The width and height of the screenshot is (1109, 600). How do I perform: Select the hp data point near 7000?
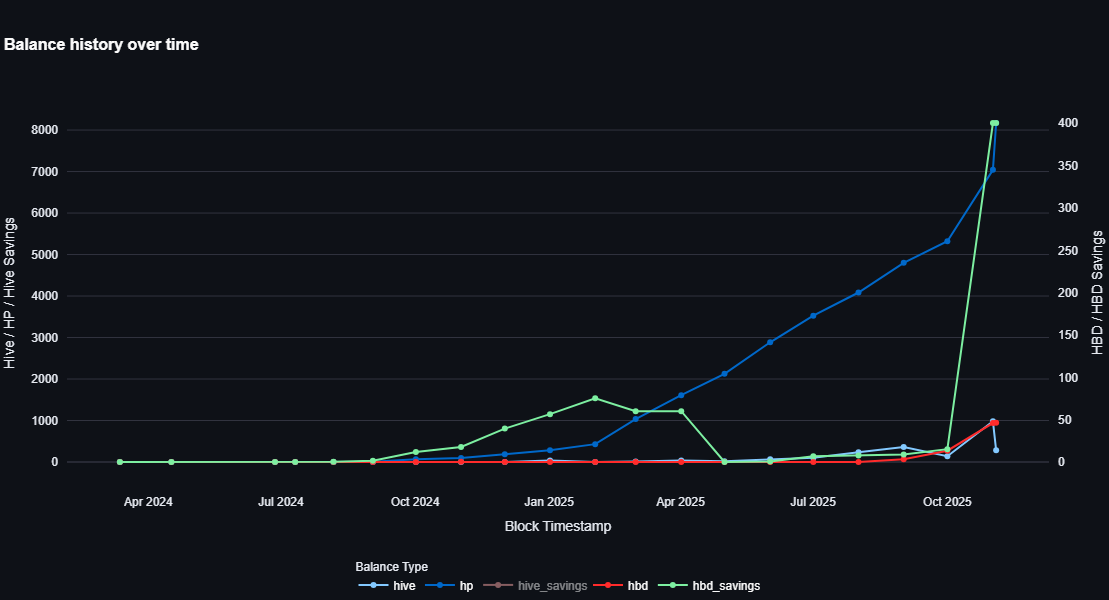(992, 170)
